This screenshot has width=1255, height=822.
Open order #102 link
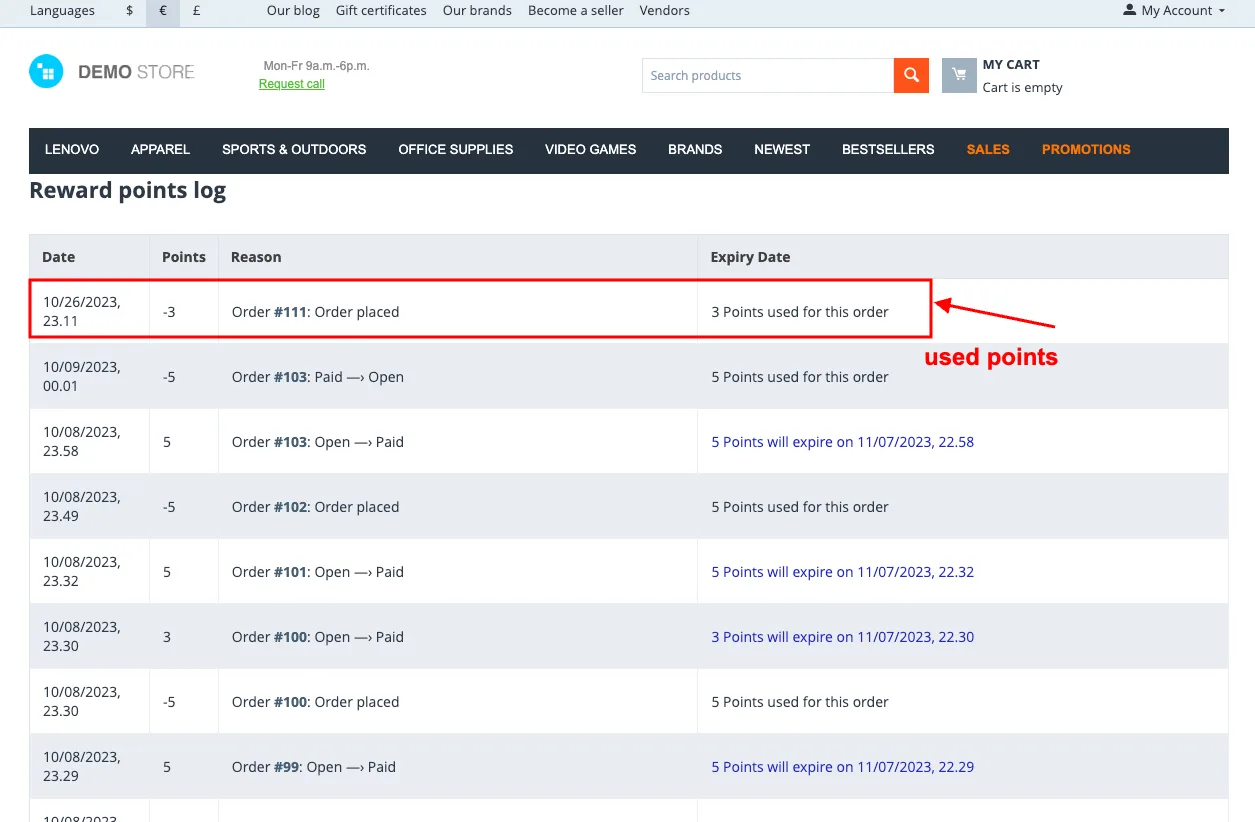point(291,507)
